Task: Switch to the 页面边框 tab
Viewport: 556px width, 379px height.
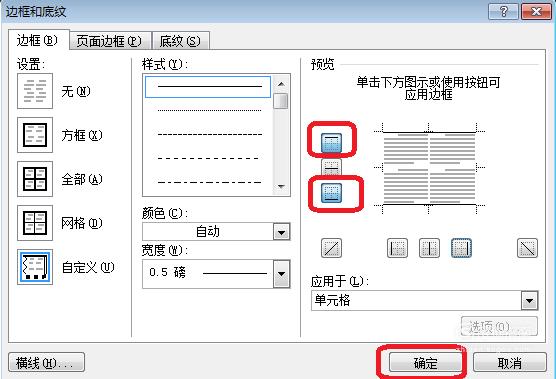Action: 110,41
